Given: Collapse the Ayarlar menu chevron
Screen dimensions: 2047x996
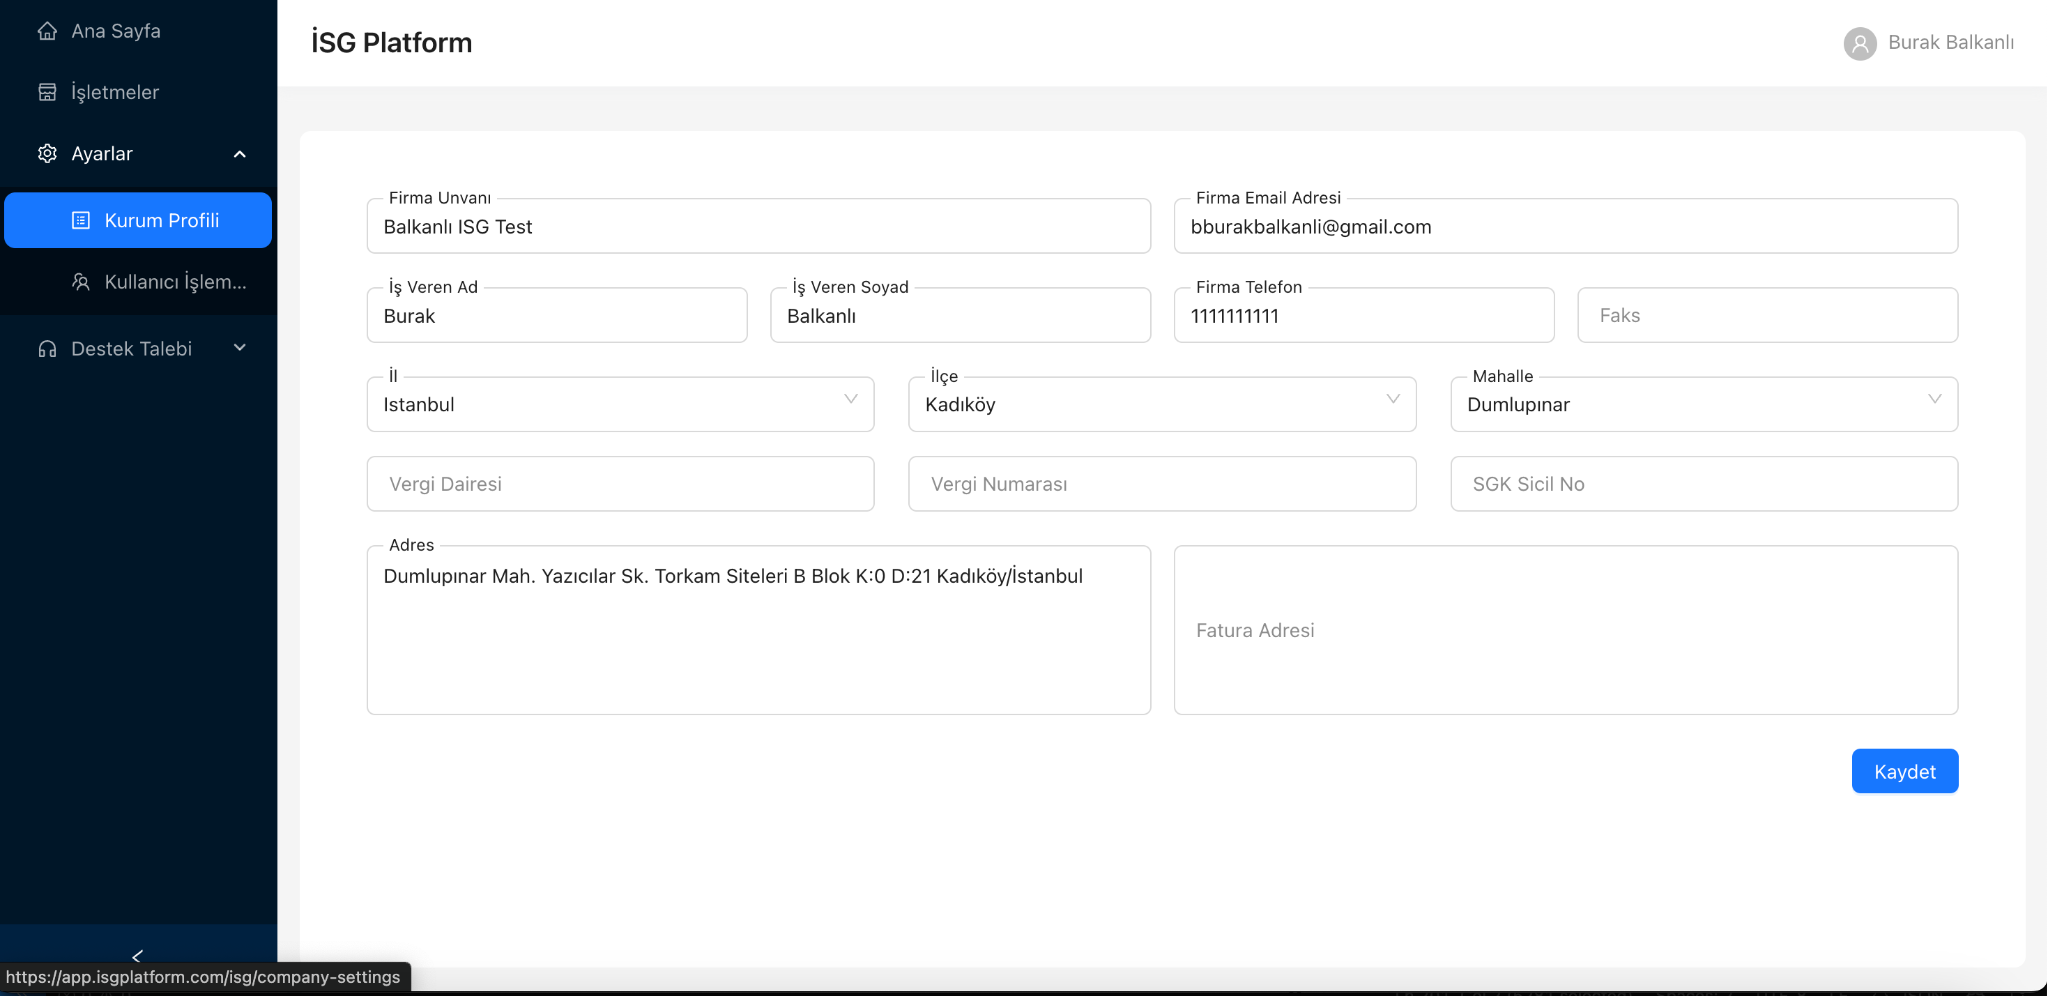Looking at the screenshot, I should click(x=240, y=154).
